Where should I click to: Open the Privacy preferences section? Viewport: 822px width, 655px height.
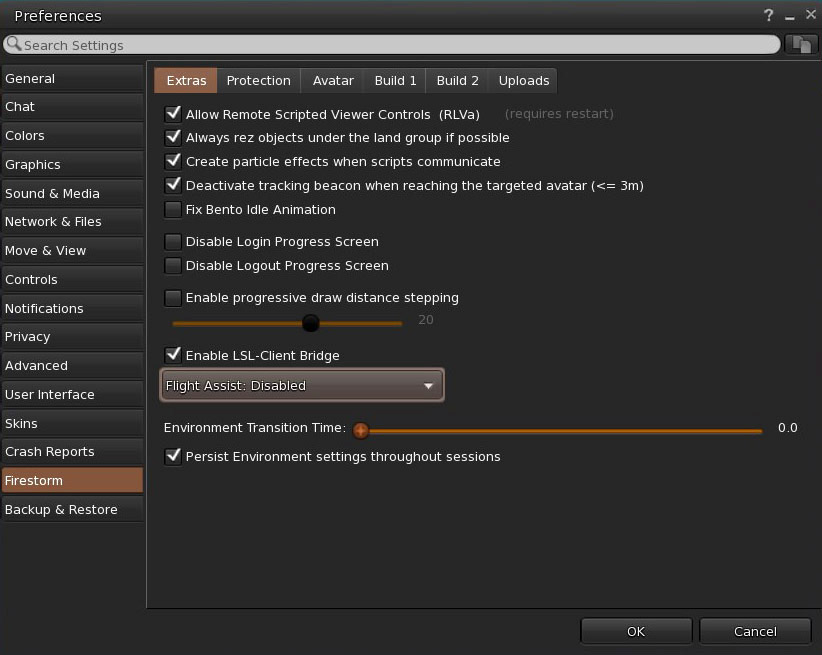click(72, 337)
